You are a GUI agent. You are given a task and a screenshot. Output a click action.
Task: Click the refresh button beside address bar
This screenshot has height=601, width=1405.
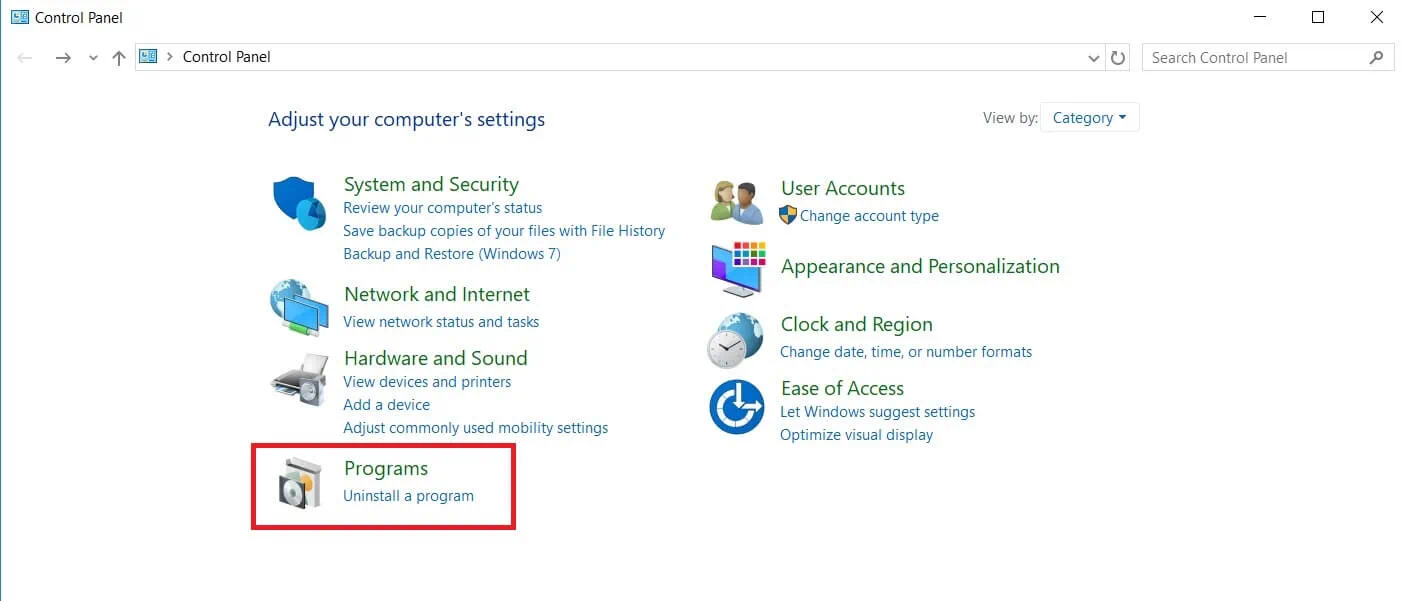pyautogui.click(x=1118, y=58)
